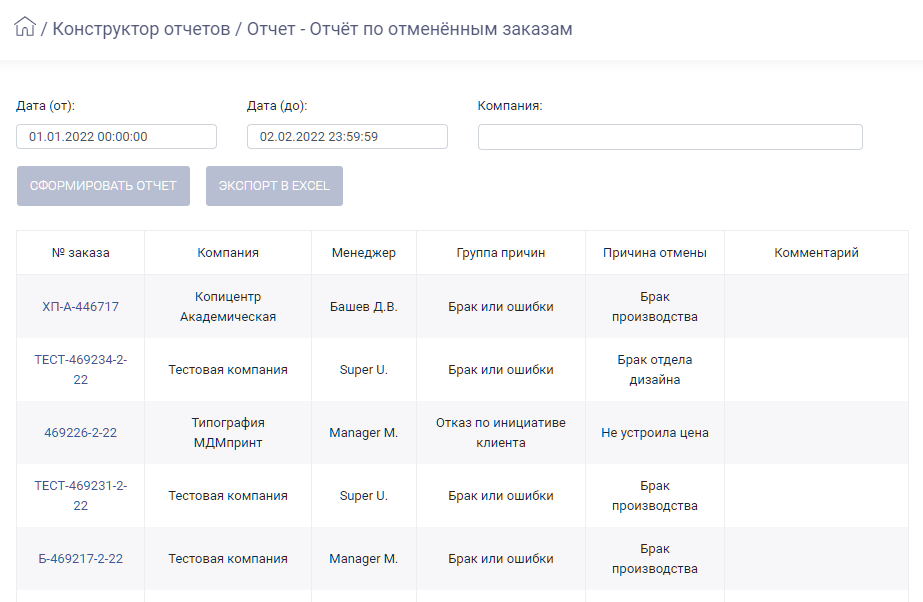Open Конструктор отчетов breadcrumb link

[x=141, y=29]
